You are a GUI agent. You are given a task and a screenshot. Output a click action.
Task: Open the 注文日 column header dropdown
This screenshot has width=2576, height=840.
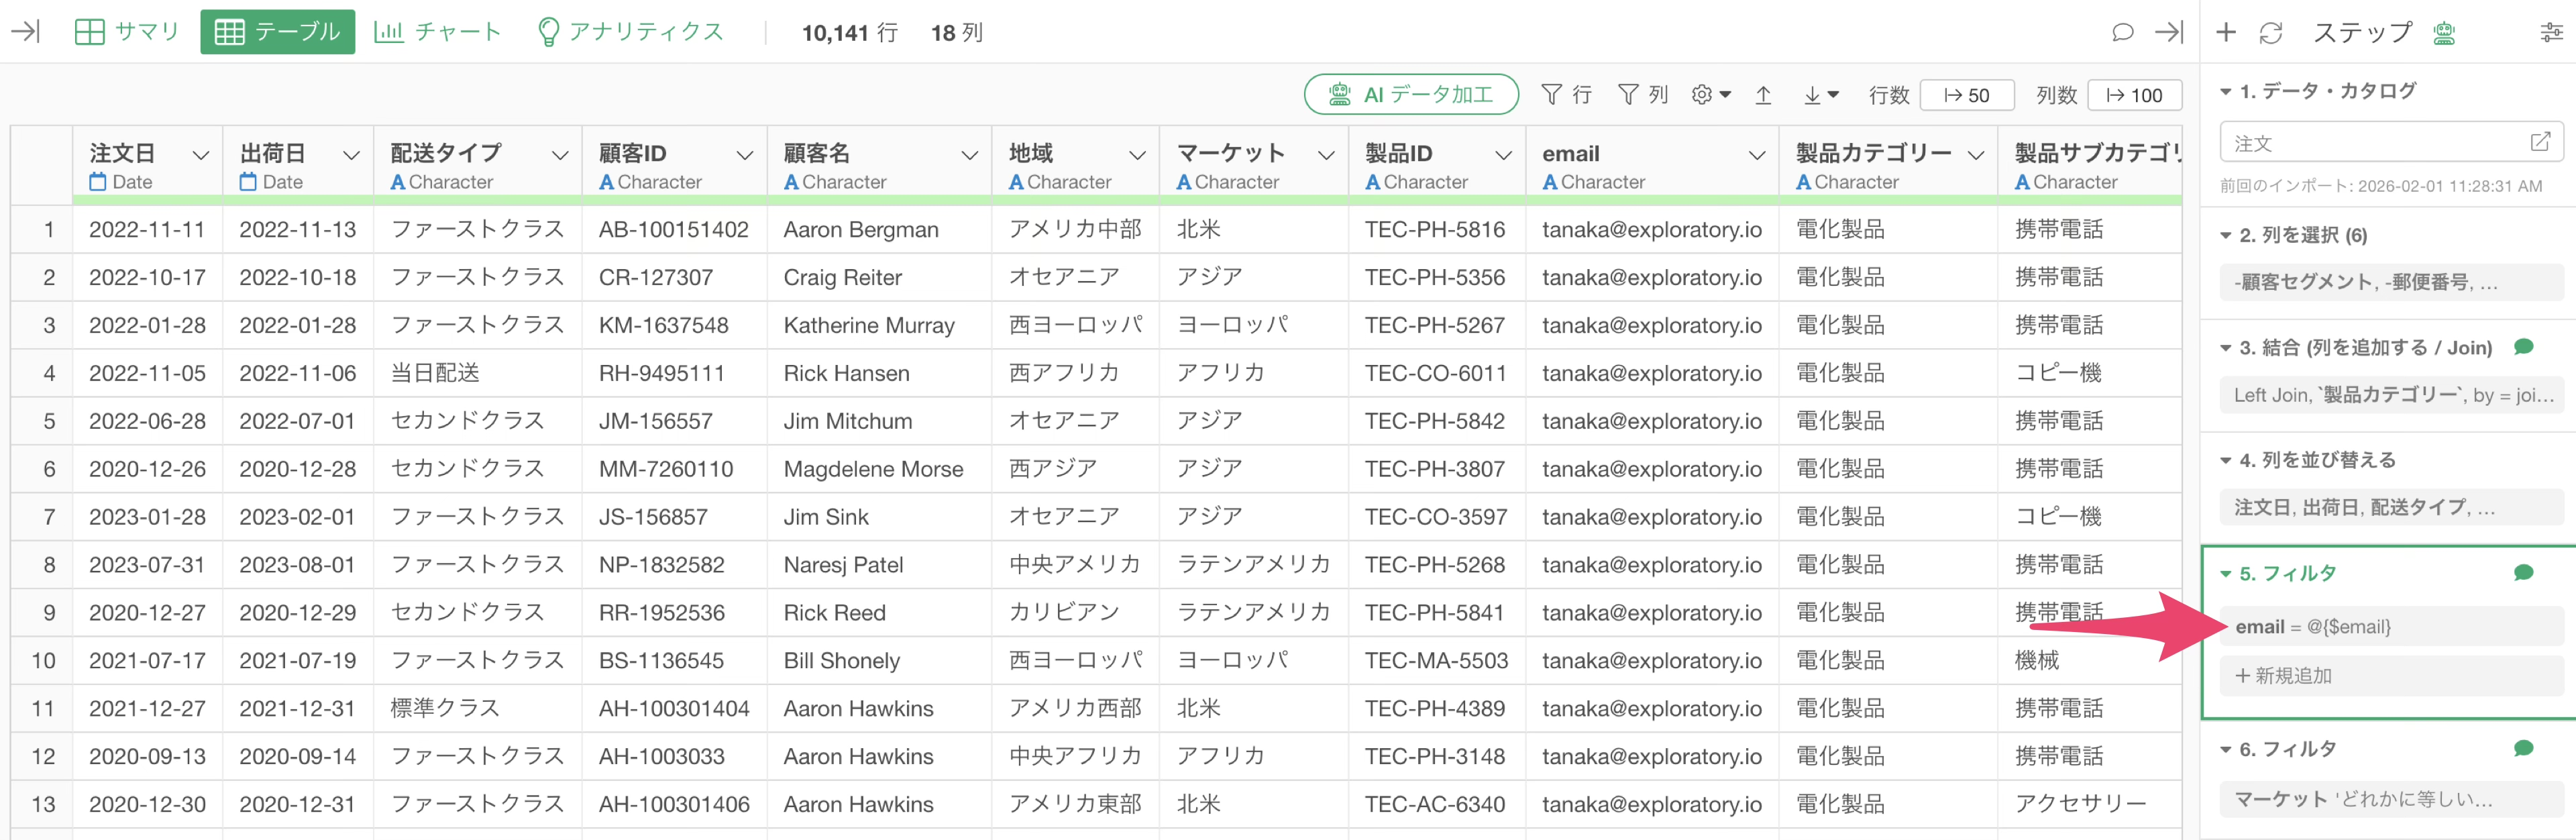(x=201, y=155)
